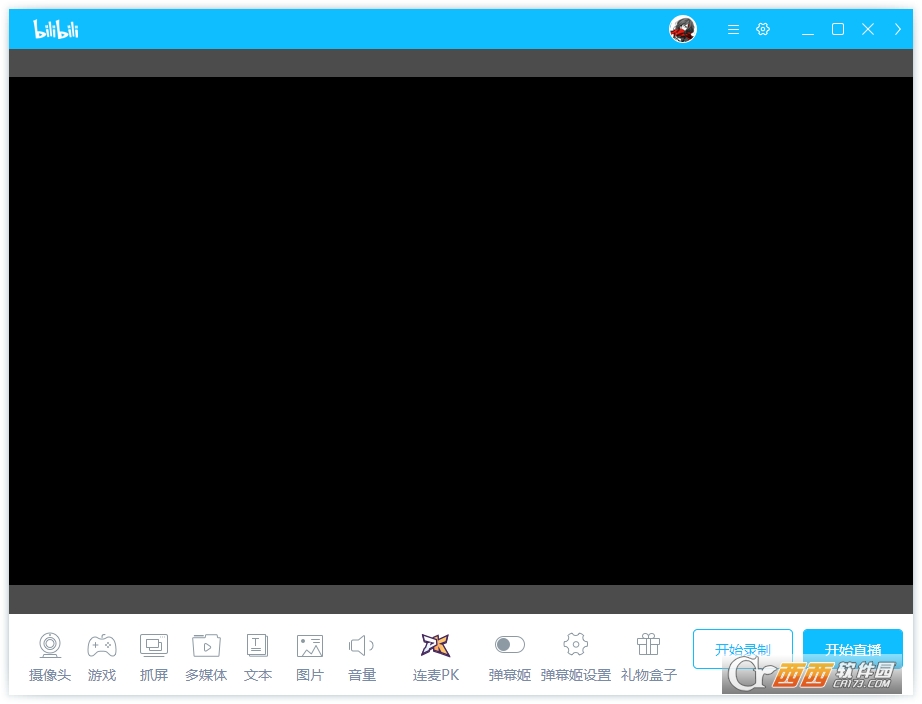922x704 pixels.
Task: Open 弹幕姬设置 danmaku settings
Action: [x=576, y=656]
